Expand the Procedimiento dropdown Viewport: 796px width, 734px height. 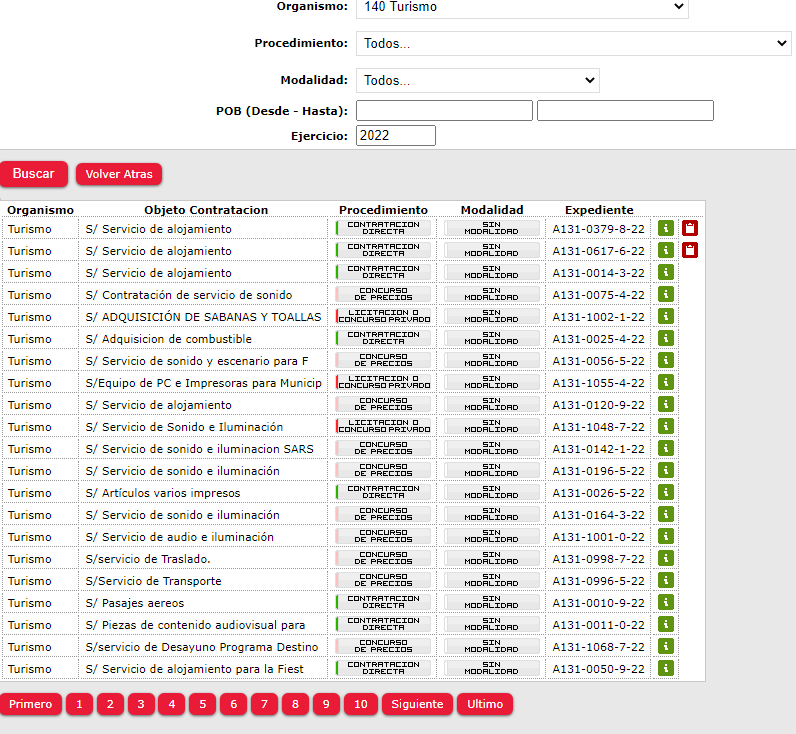pos(574,44)
